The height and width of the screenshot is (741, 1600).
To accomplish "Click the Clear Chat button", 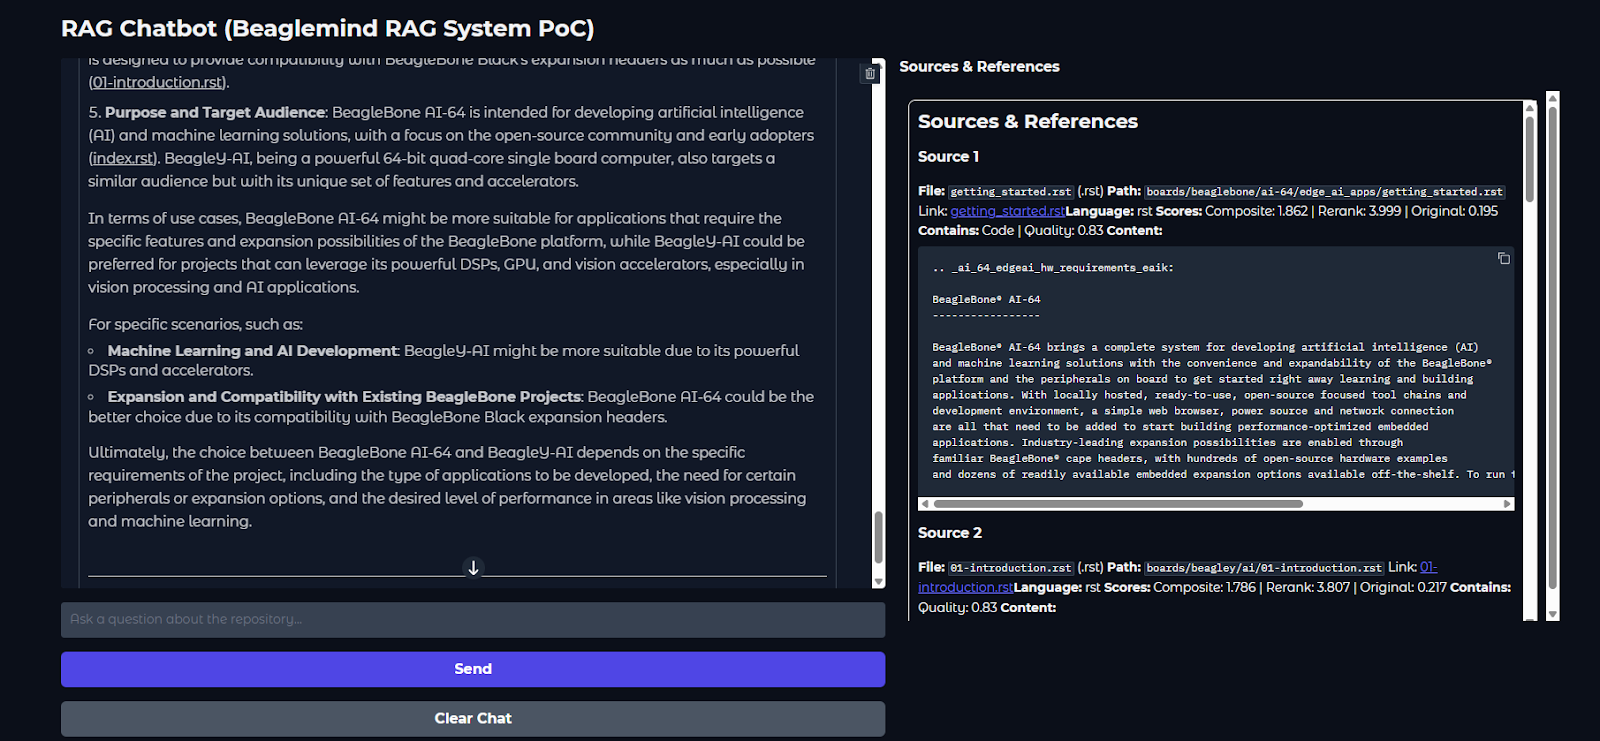I will [473, 718].
